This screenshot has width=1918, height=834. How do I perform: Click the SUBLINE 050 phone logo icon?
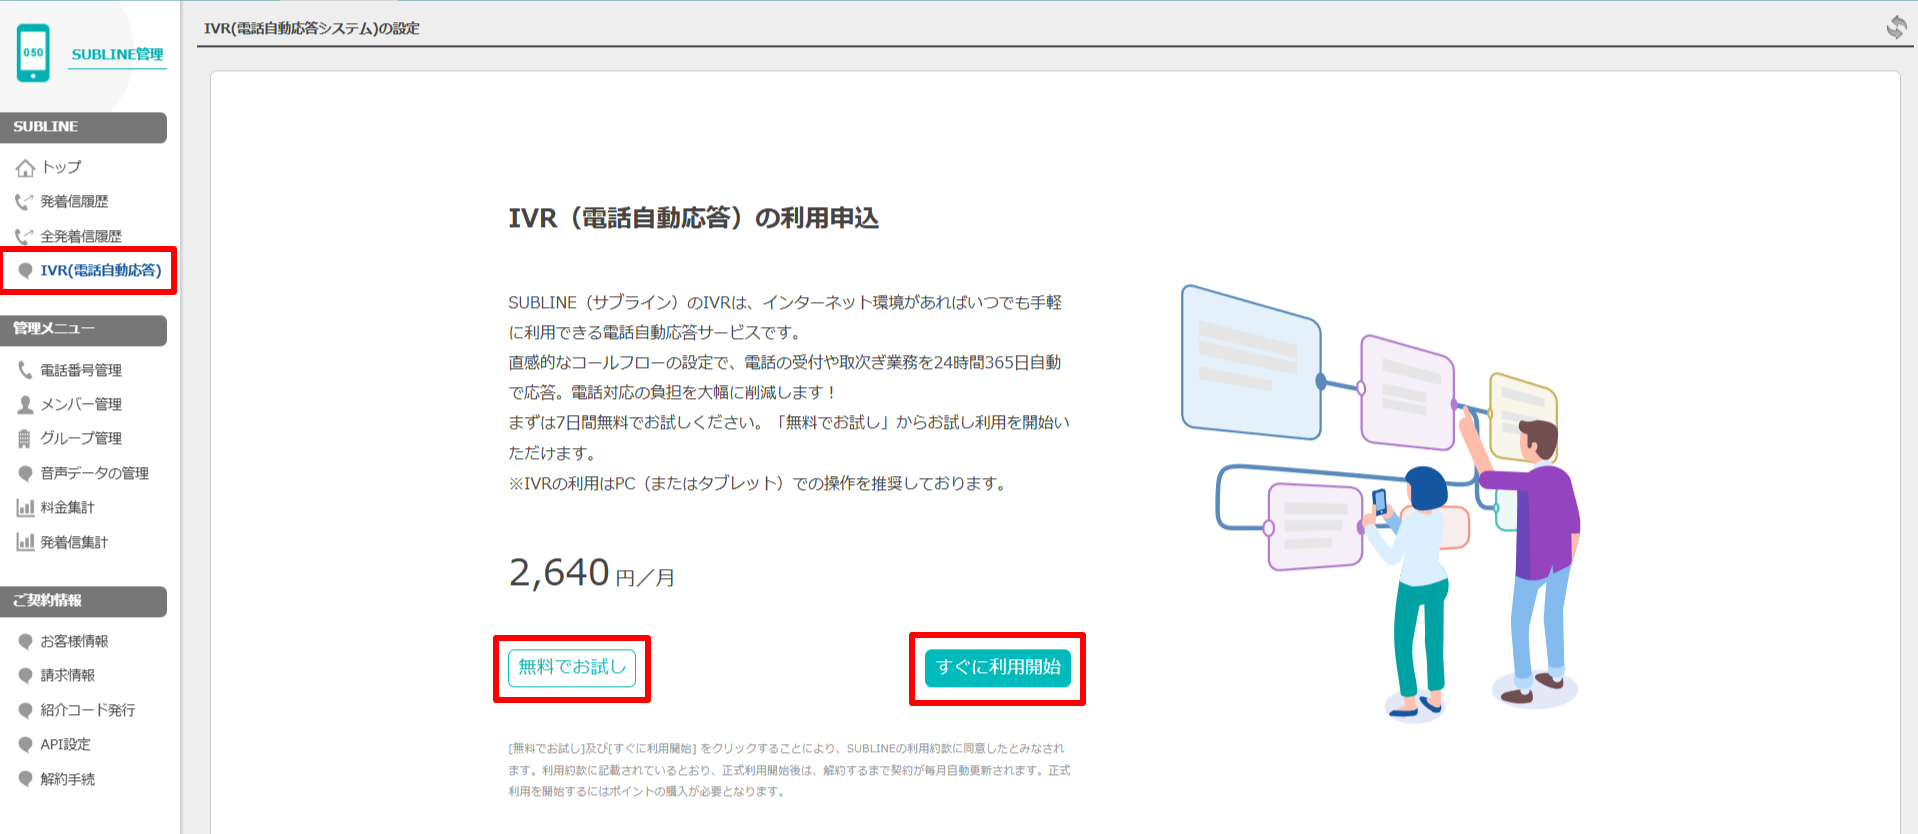(x=33, y=53)
